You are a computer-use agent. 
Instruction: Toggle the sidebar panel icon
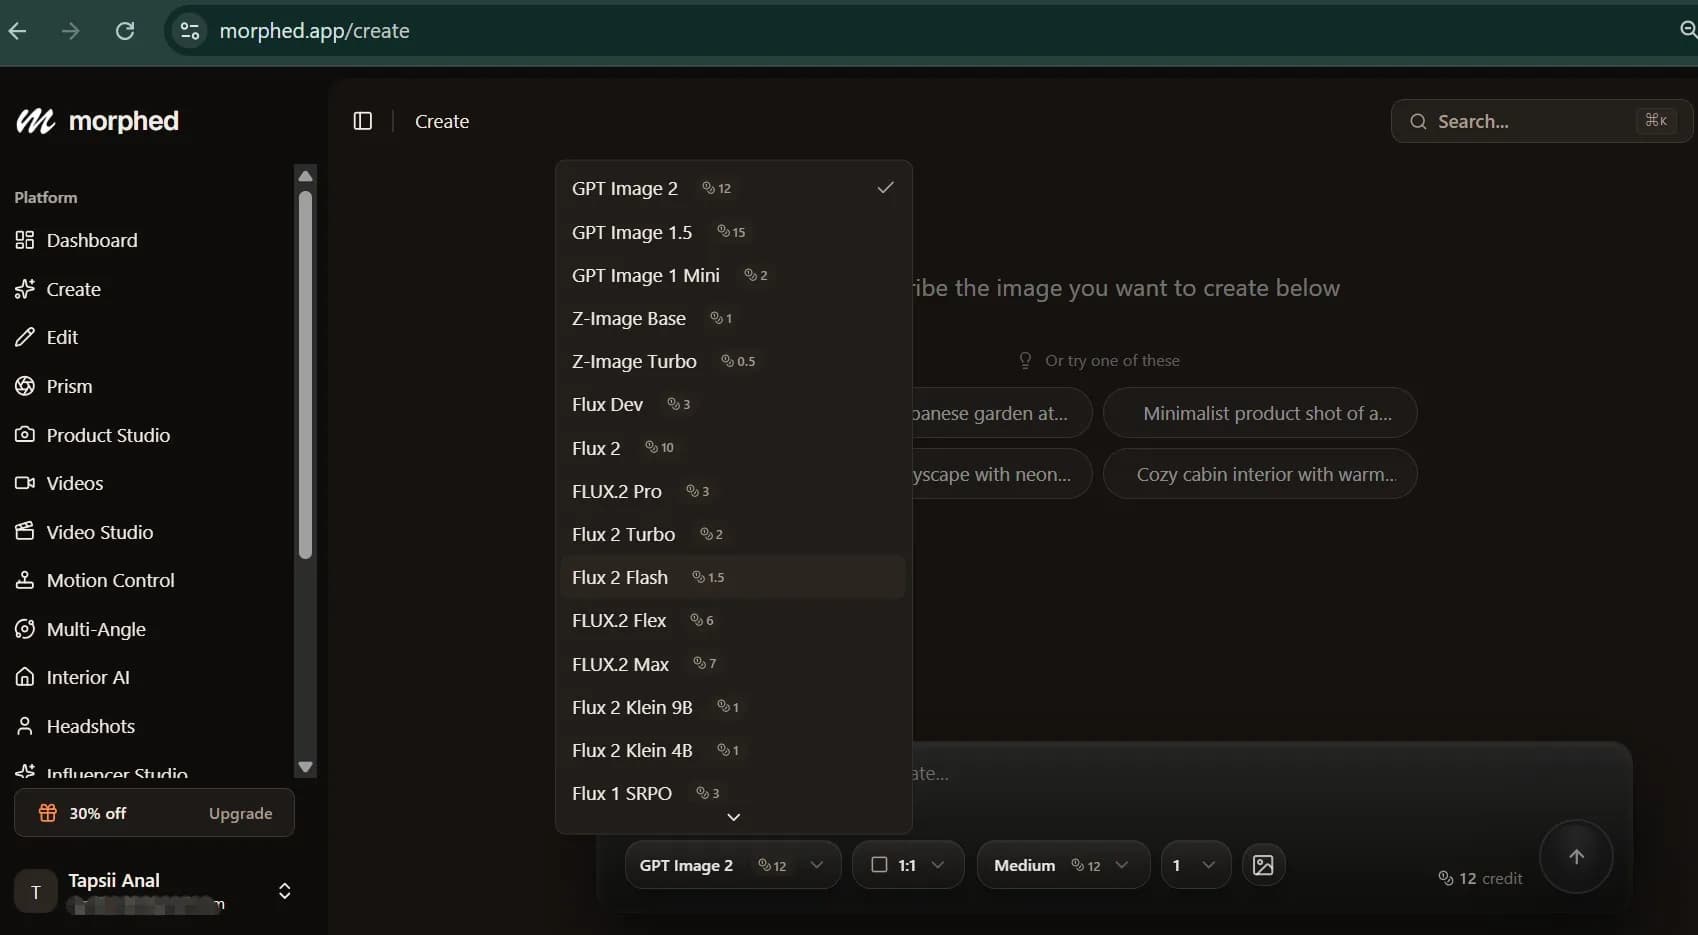[363, 121]
